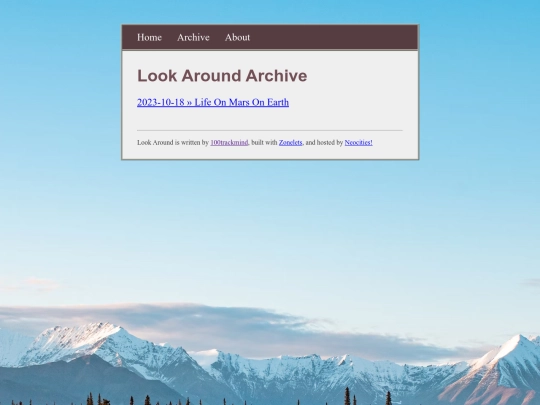Click the Look Around Archive heading
Image resolution: width=540 pixels, height=405 pixels.
click(x=222, y=76)
